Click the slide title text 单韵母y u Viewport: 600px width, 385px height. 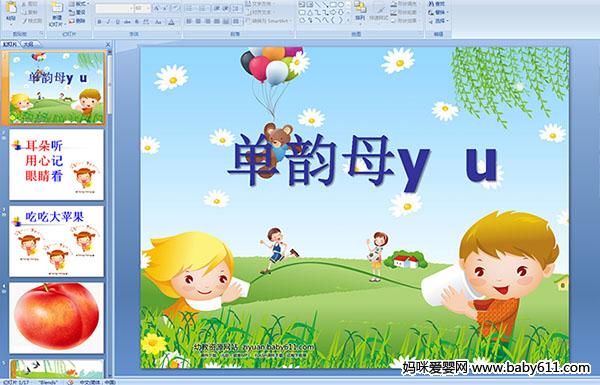(364, 161)
